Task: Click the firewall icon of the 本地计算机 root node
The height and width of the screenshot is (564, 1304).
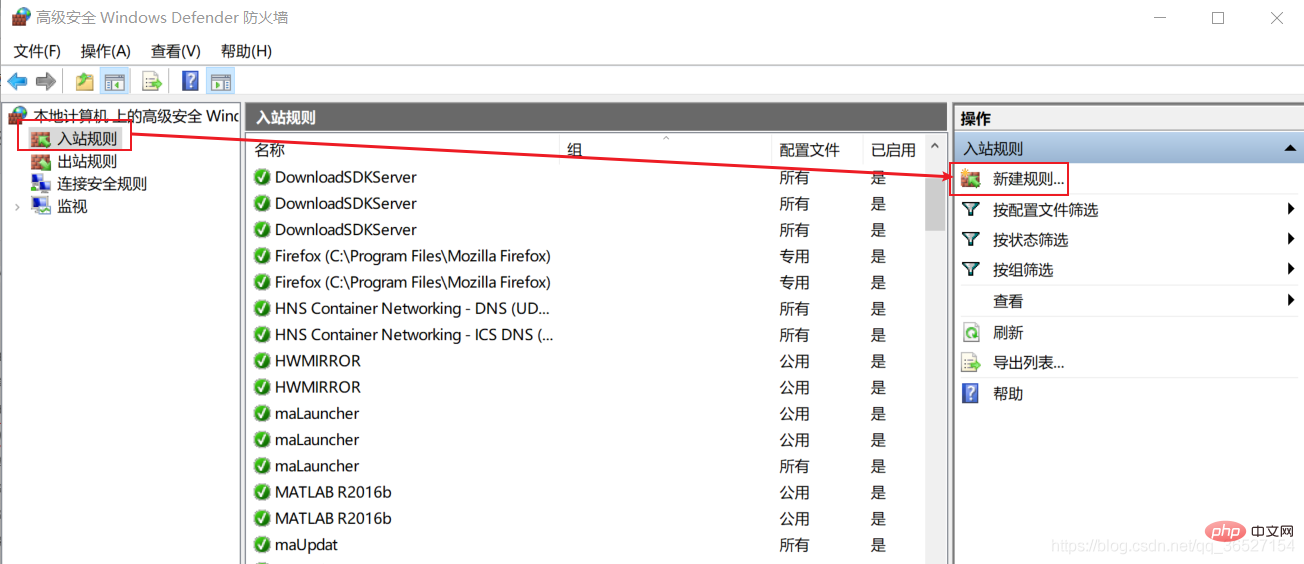Action: coord(18,116)
